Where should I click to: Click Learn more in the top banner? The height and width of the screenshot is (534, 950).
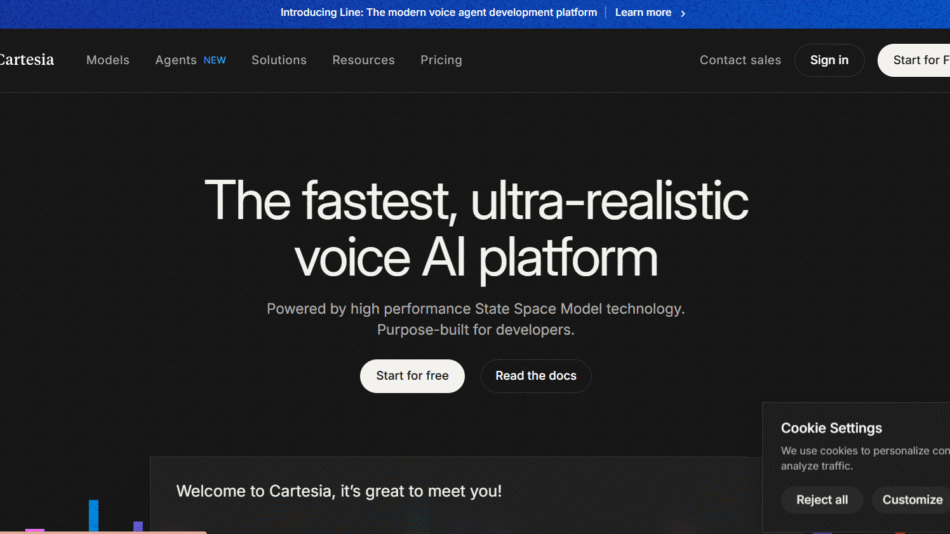click(643, 13)
